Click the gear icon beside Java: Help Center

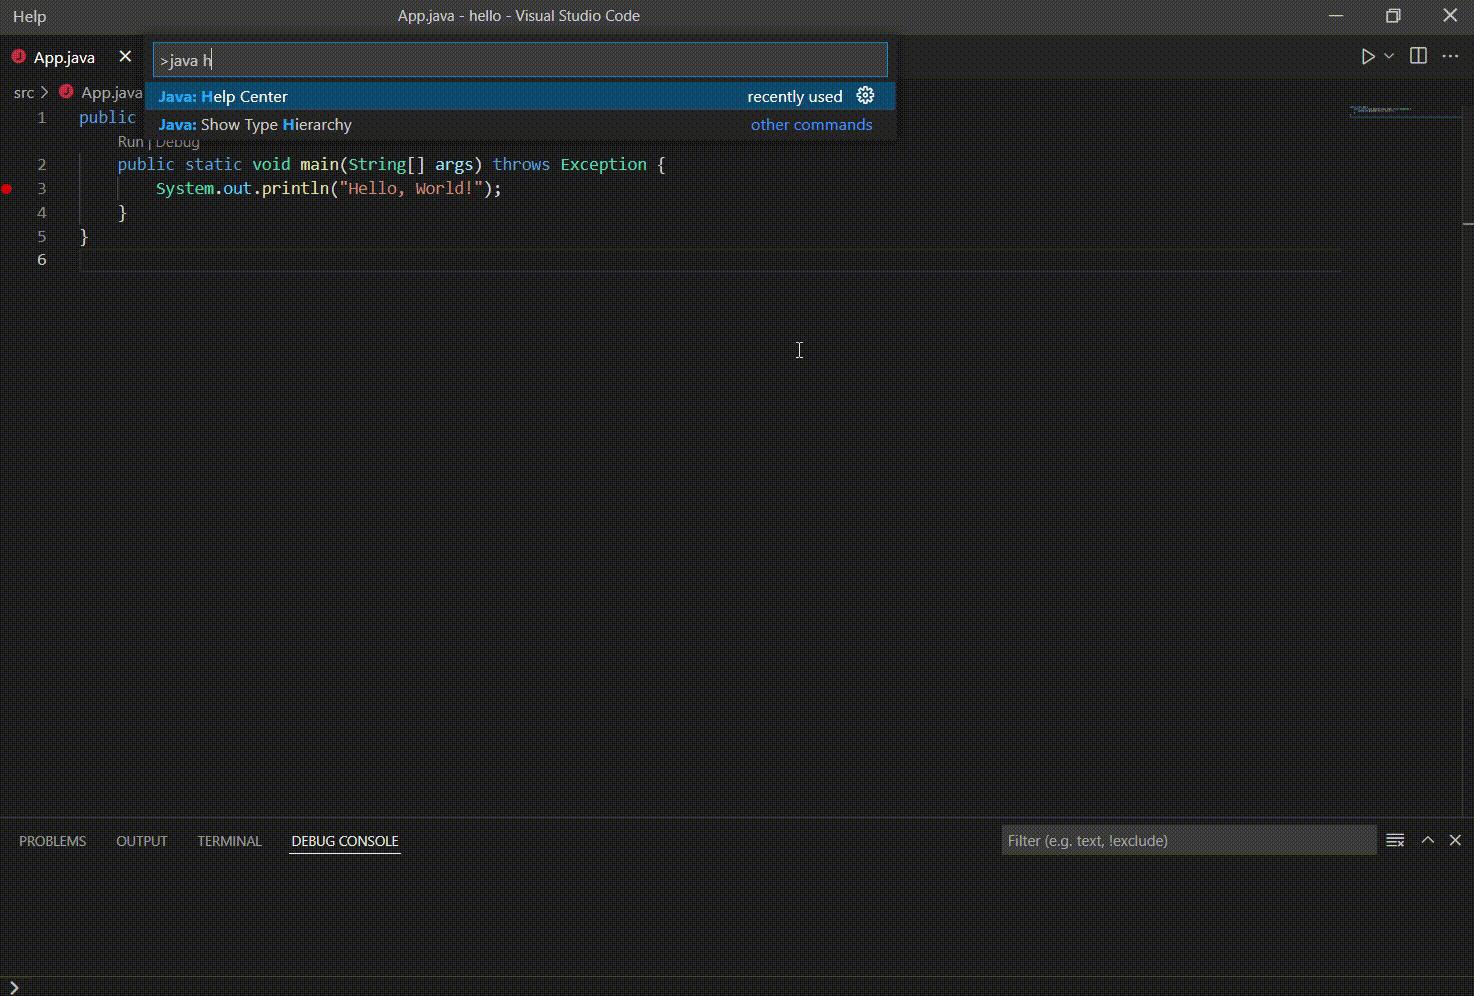click(865, 95)
